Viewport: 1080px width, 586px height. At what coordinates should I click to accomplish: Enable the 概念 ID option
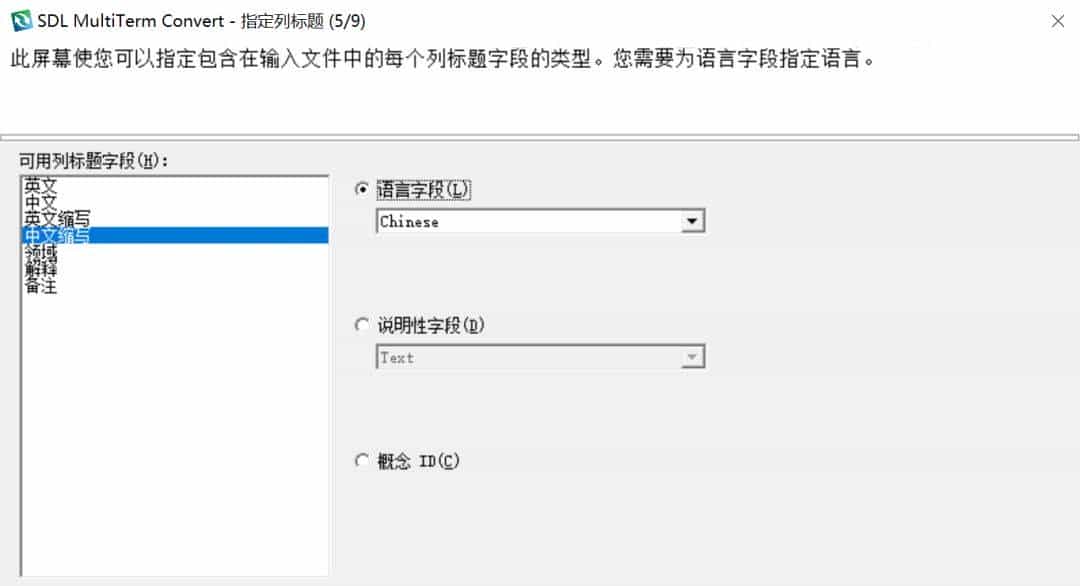pyautogui.click(x=361, y=460)
